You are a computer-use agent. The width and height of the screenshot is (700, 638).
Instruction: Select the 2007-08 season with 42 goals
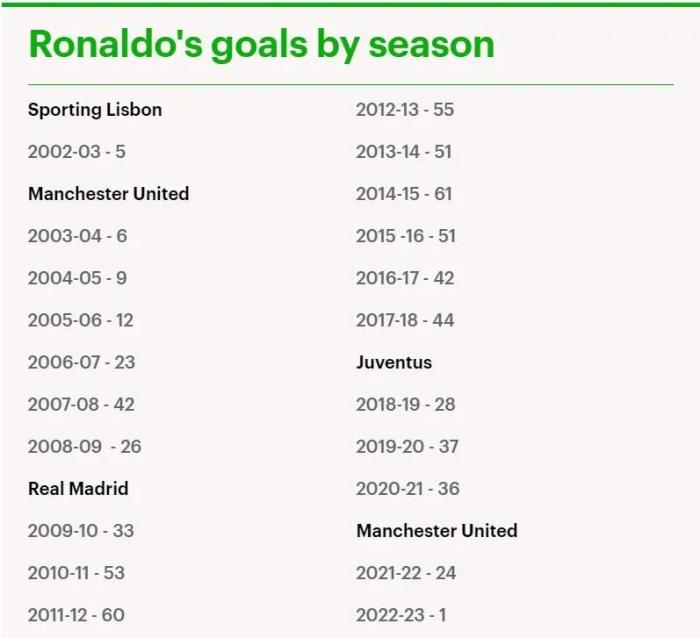(81, 404)
